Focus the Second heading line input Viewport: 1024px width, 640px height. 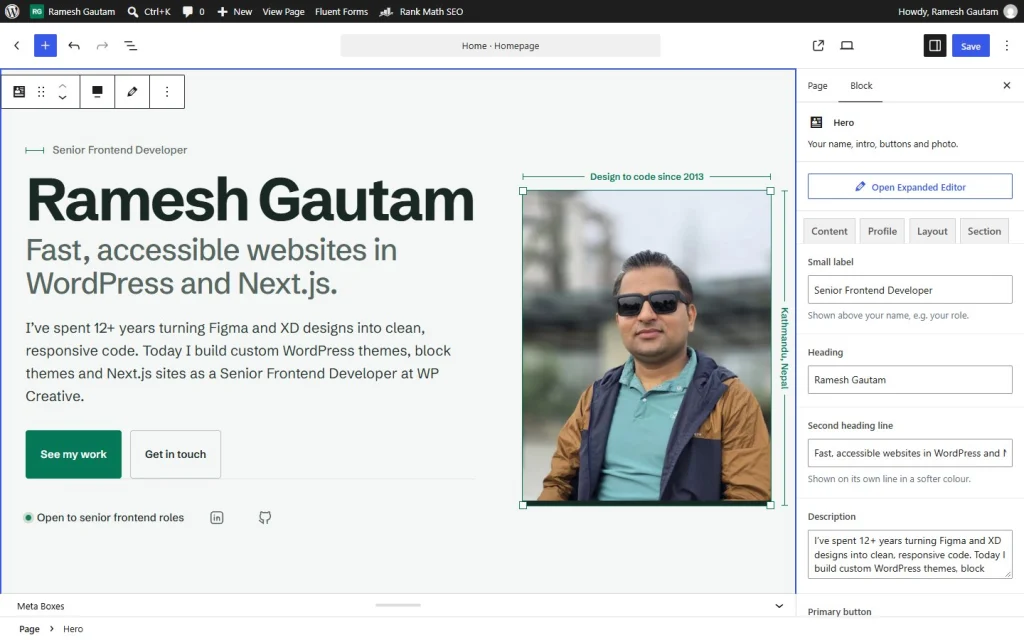[910, 453]
